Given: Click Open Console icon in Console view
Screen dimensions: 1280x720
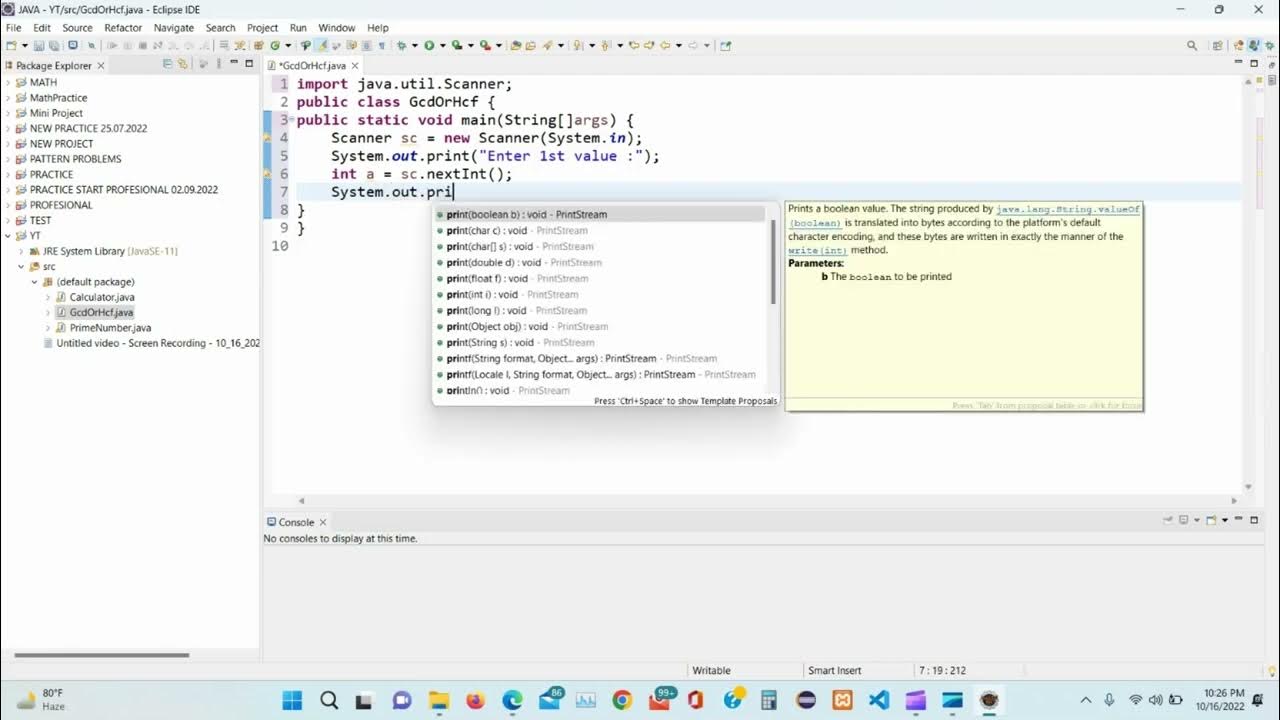Looking at the screenshot, I should (x=1211, y=520).
